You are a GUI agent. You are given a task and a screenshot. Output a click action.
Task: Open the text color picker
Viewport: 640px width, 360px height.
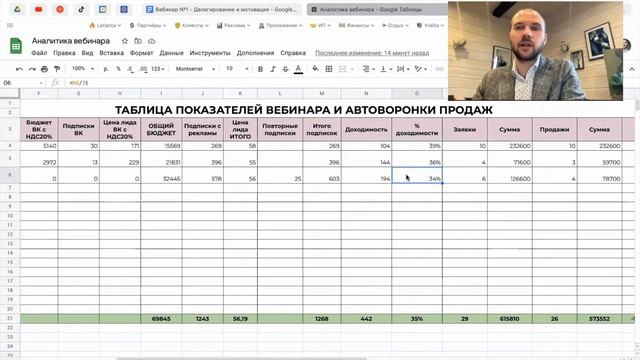click(x=298, y=69)
